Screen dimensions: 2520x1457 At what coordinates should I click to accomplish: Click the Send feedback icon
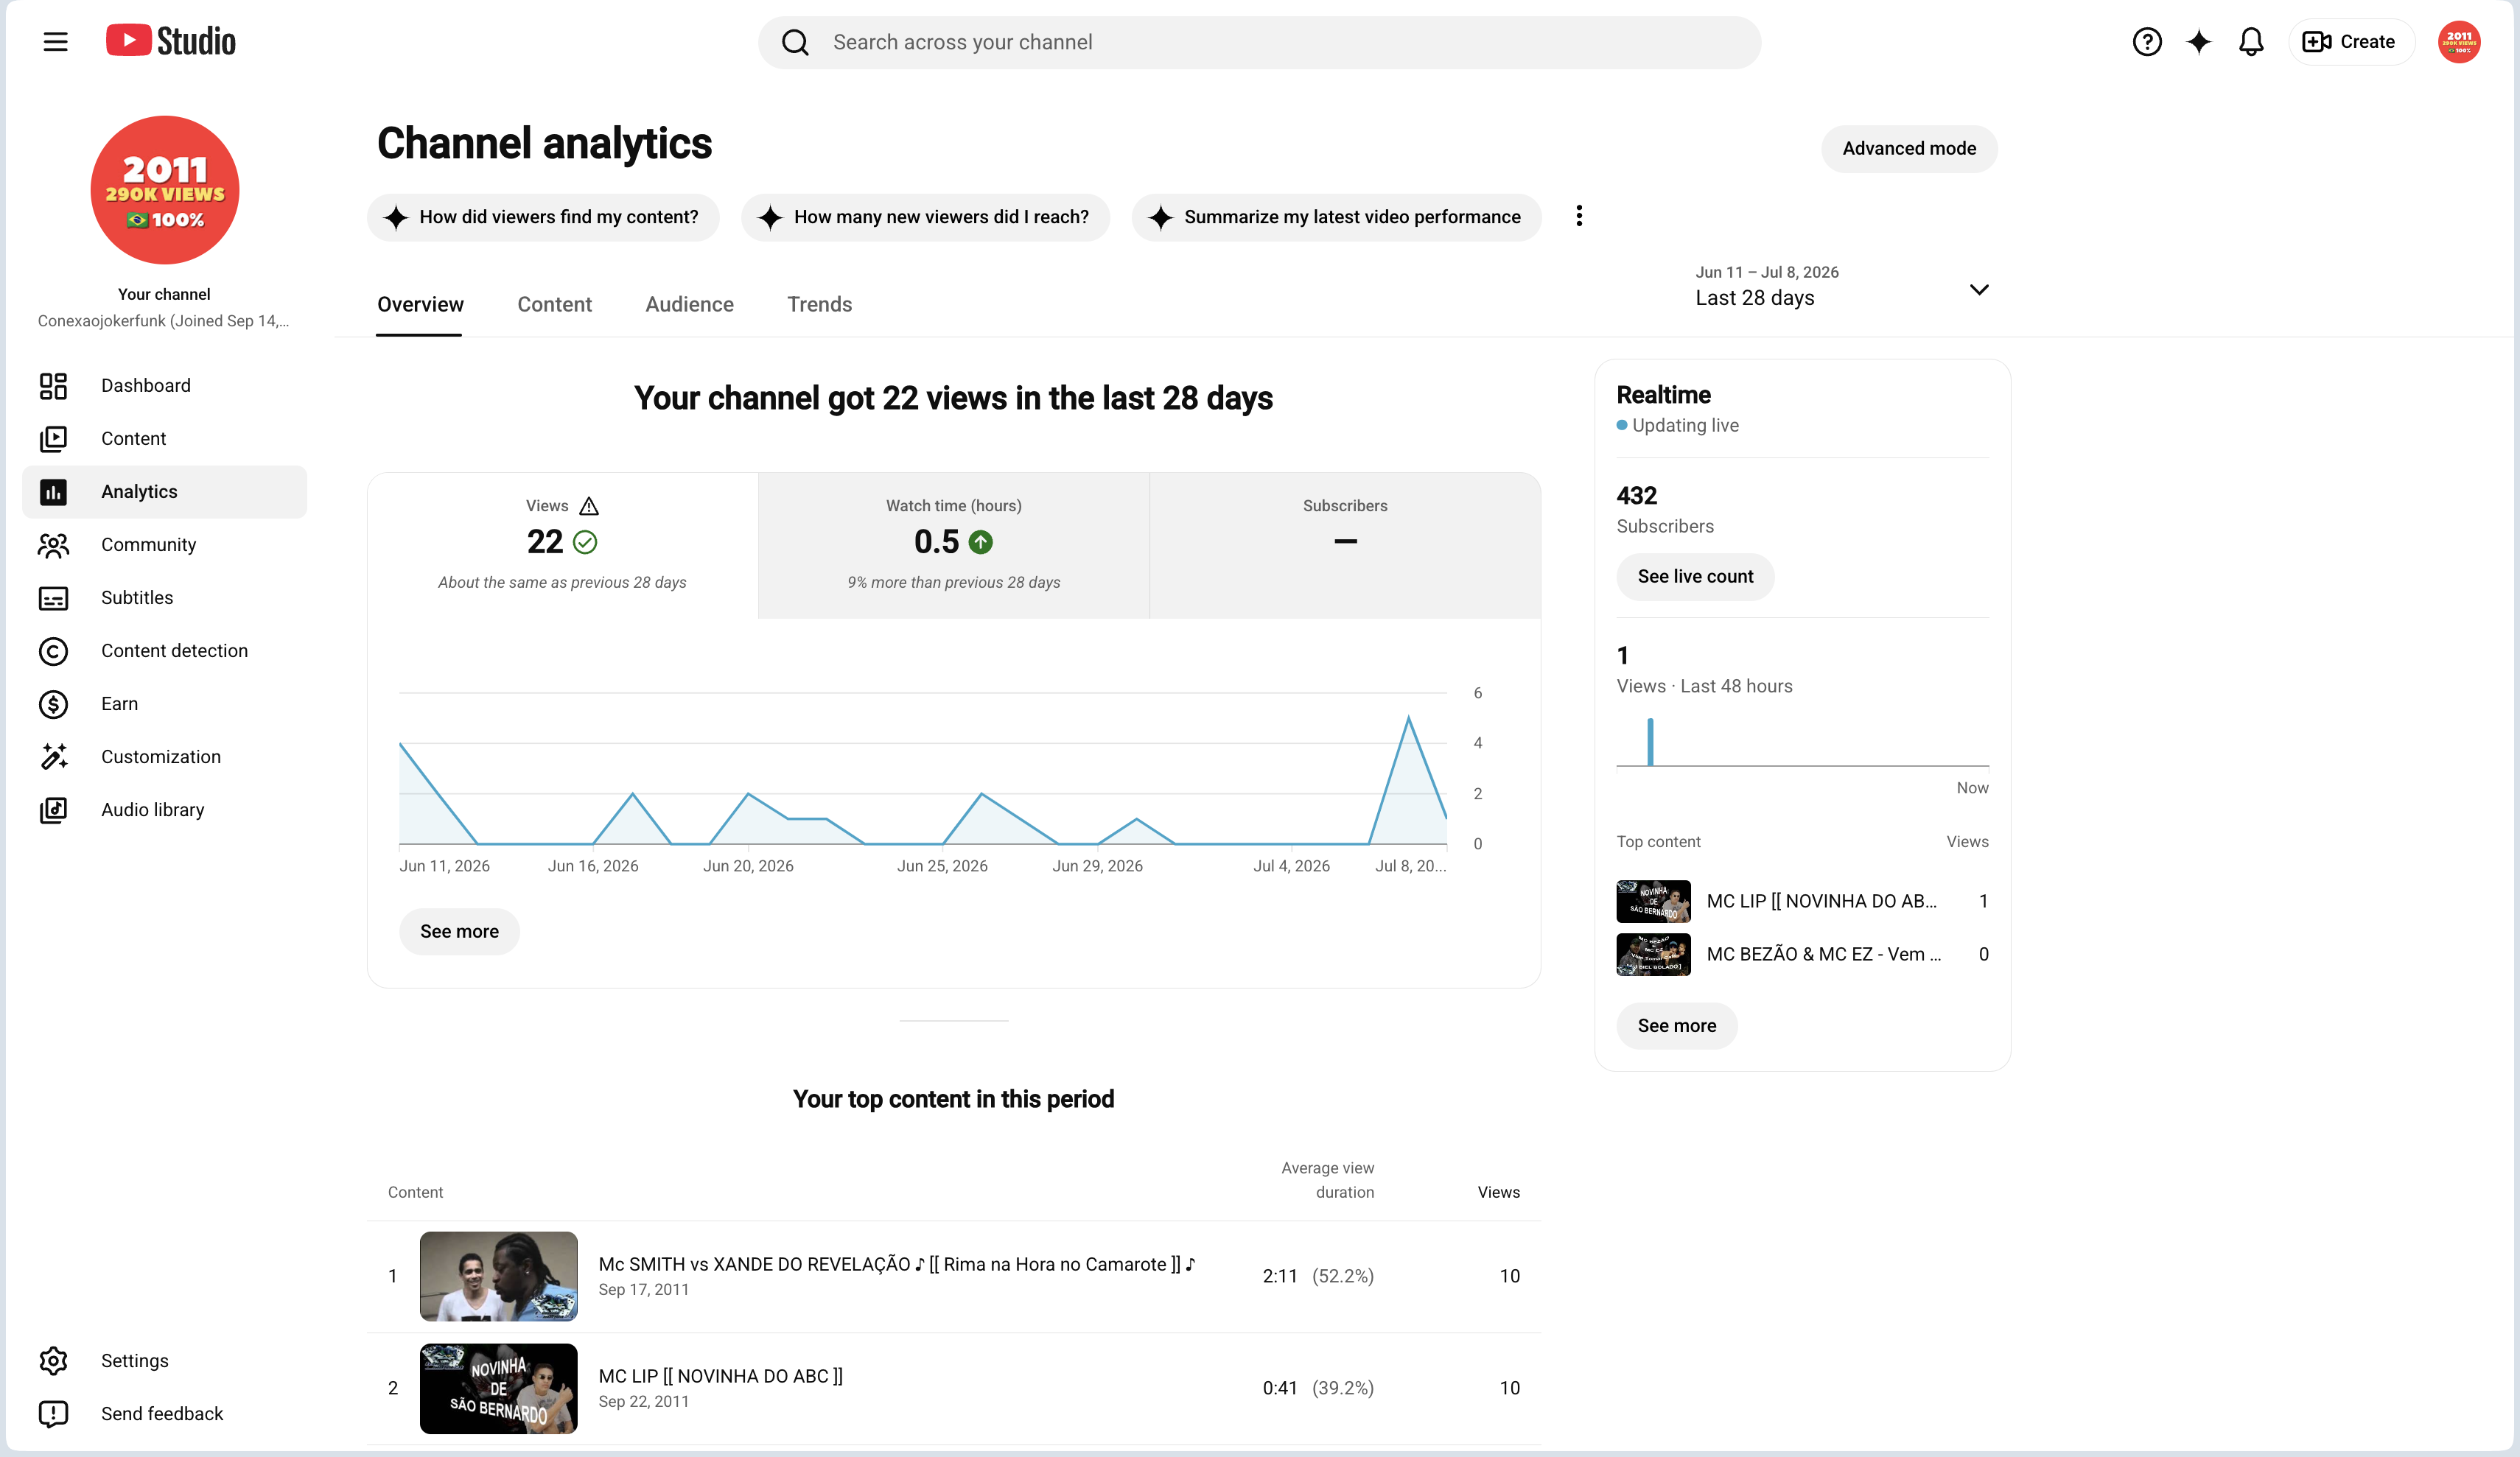(x=53, y=1414)
